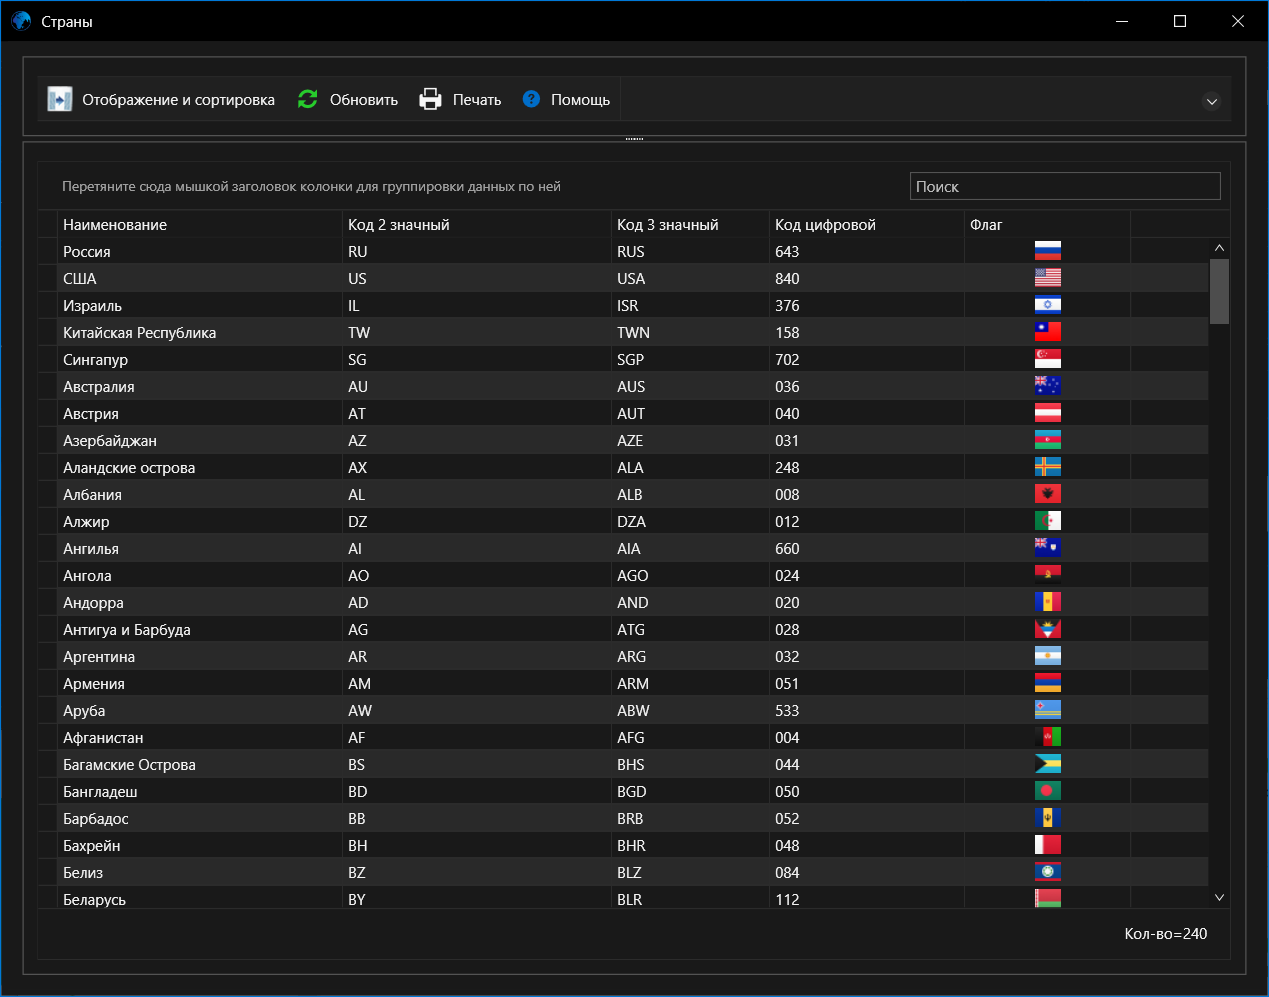1269x997 pixels.
Task: Click the Белиз flag icon
Action: 1048,872
